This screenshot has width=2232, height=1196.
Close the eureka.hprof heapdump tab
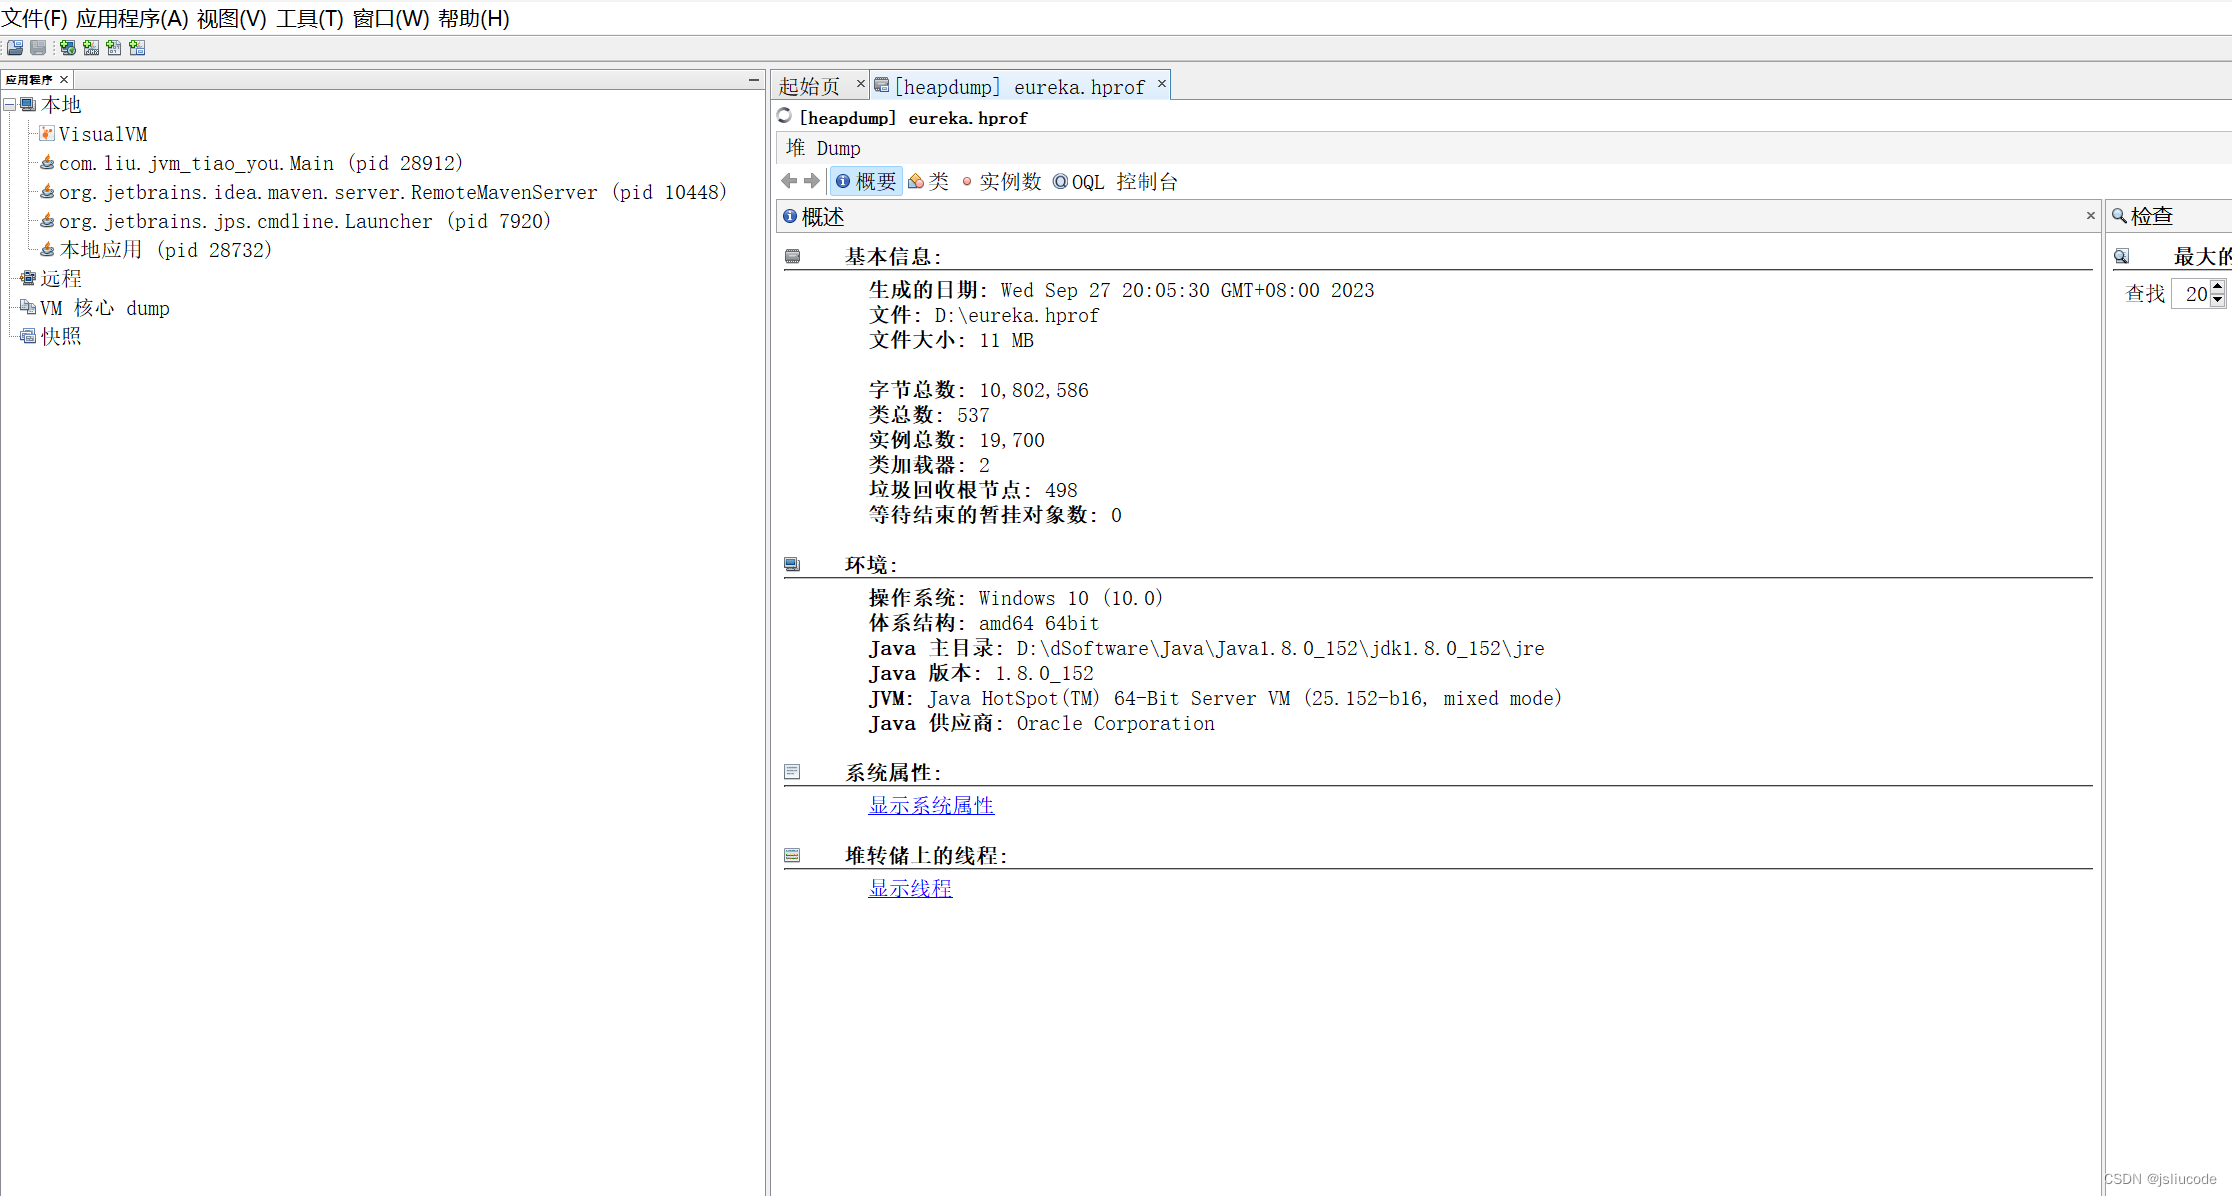(x=1161, y=83)
